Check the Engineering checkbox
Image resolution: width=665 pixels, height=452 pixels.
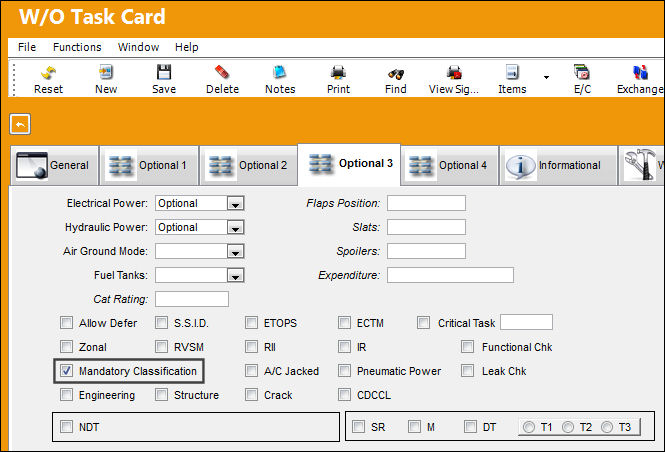pyautogui.click(x=66, y=395)
